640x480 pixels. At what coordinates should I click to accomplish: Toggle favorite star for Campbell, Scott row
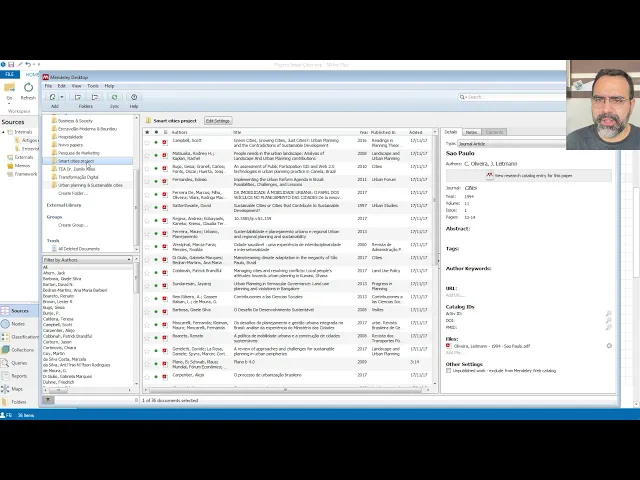tap(147, 142)
